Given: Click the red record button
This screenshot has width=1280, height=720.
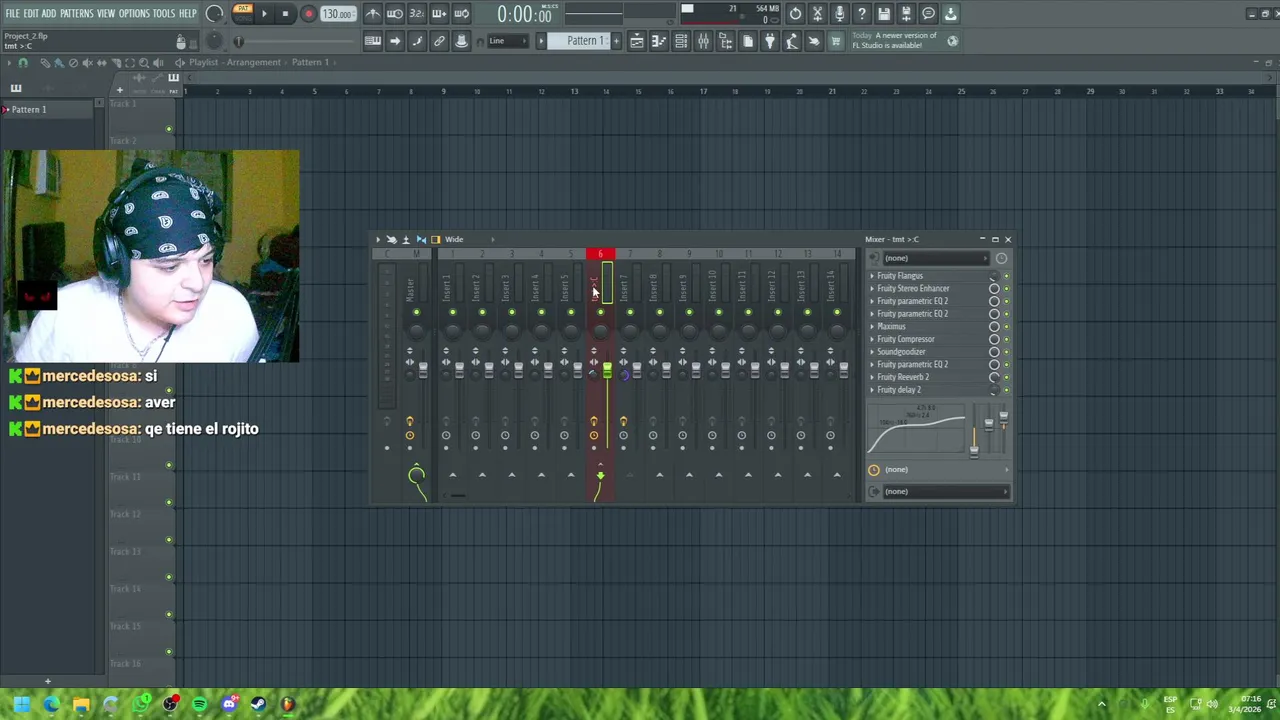Looking at the screenshot, I should (308, 14).
